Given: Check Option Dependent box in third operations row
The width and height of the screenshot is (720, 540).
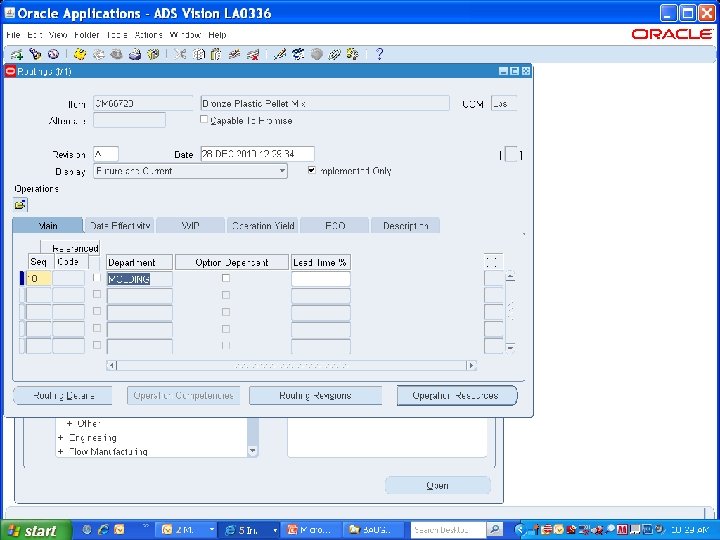Looking at the screenshot, I should point(226,312).
